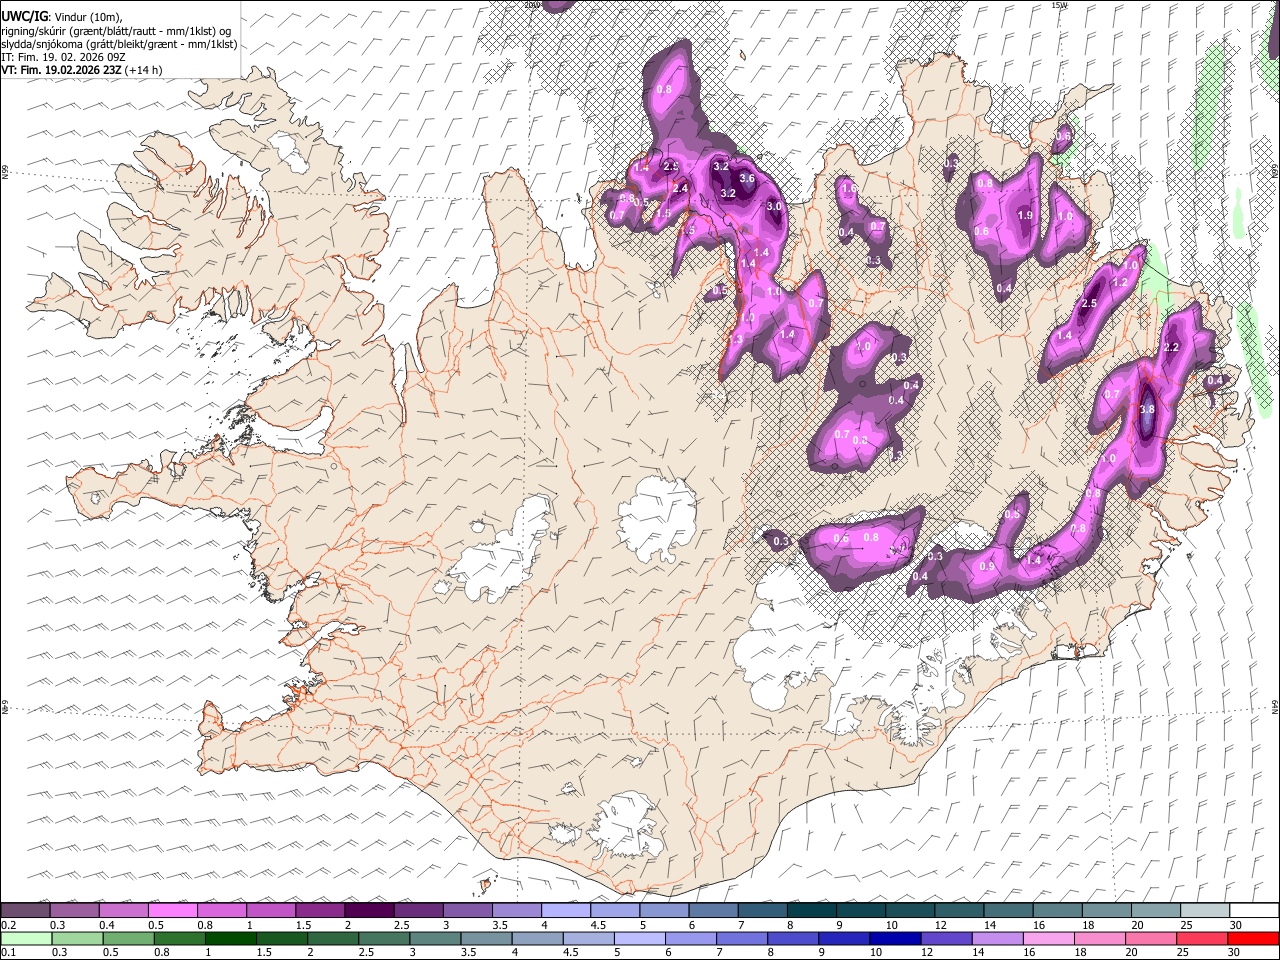Click the snow legend swatch between 0.2 and 0.3

pyautogui.click(x=25, y=910)
